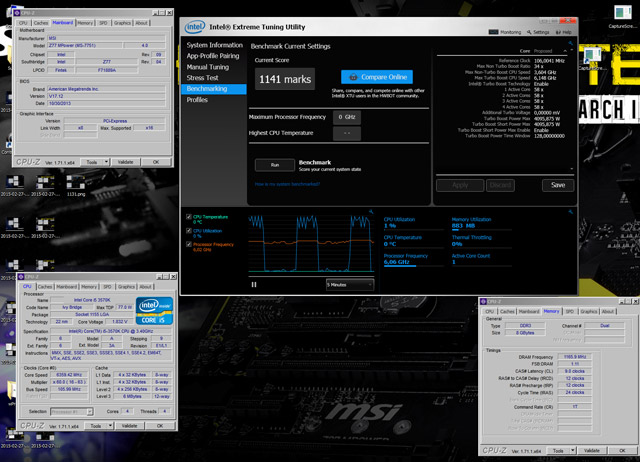
Task: Switch to Memory tab in CPU-Z Mainboard window
Action: pos(85,23)
